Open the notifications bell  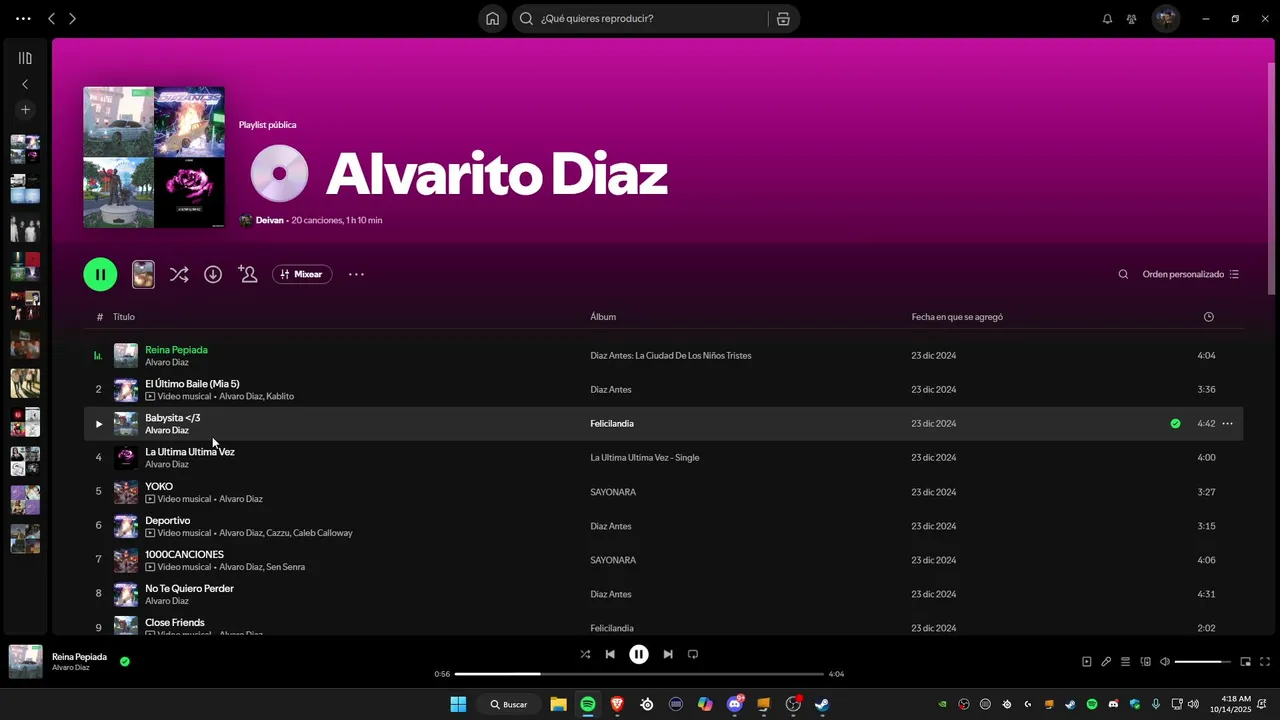click(1107, 18)
